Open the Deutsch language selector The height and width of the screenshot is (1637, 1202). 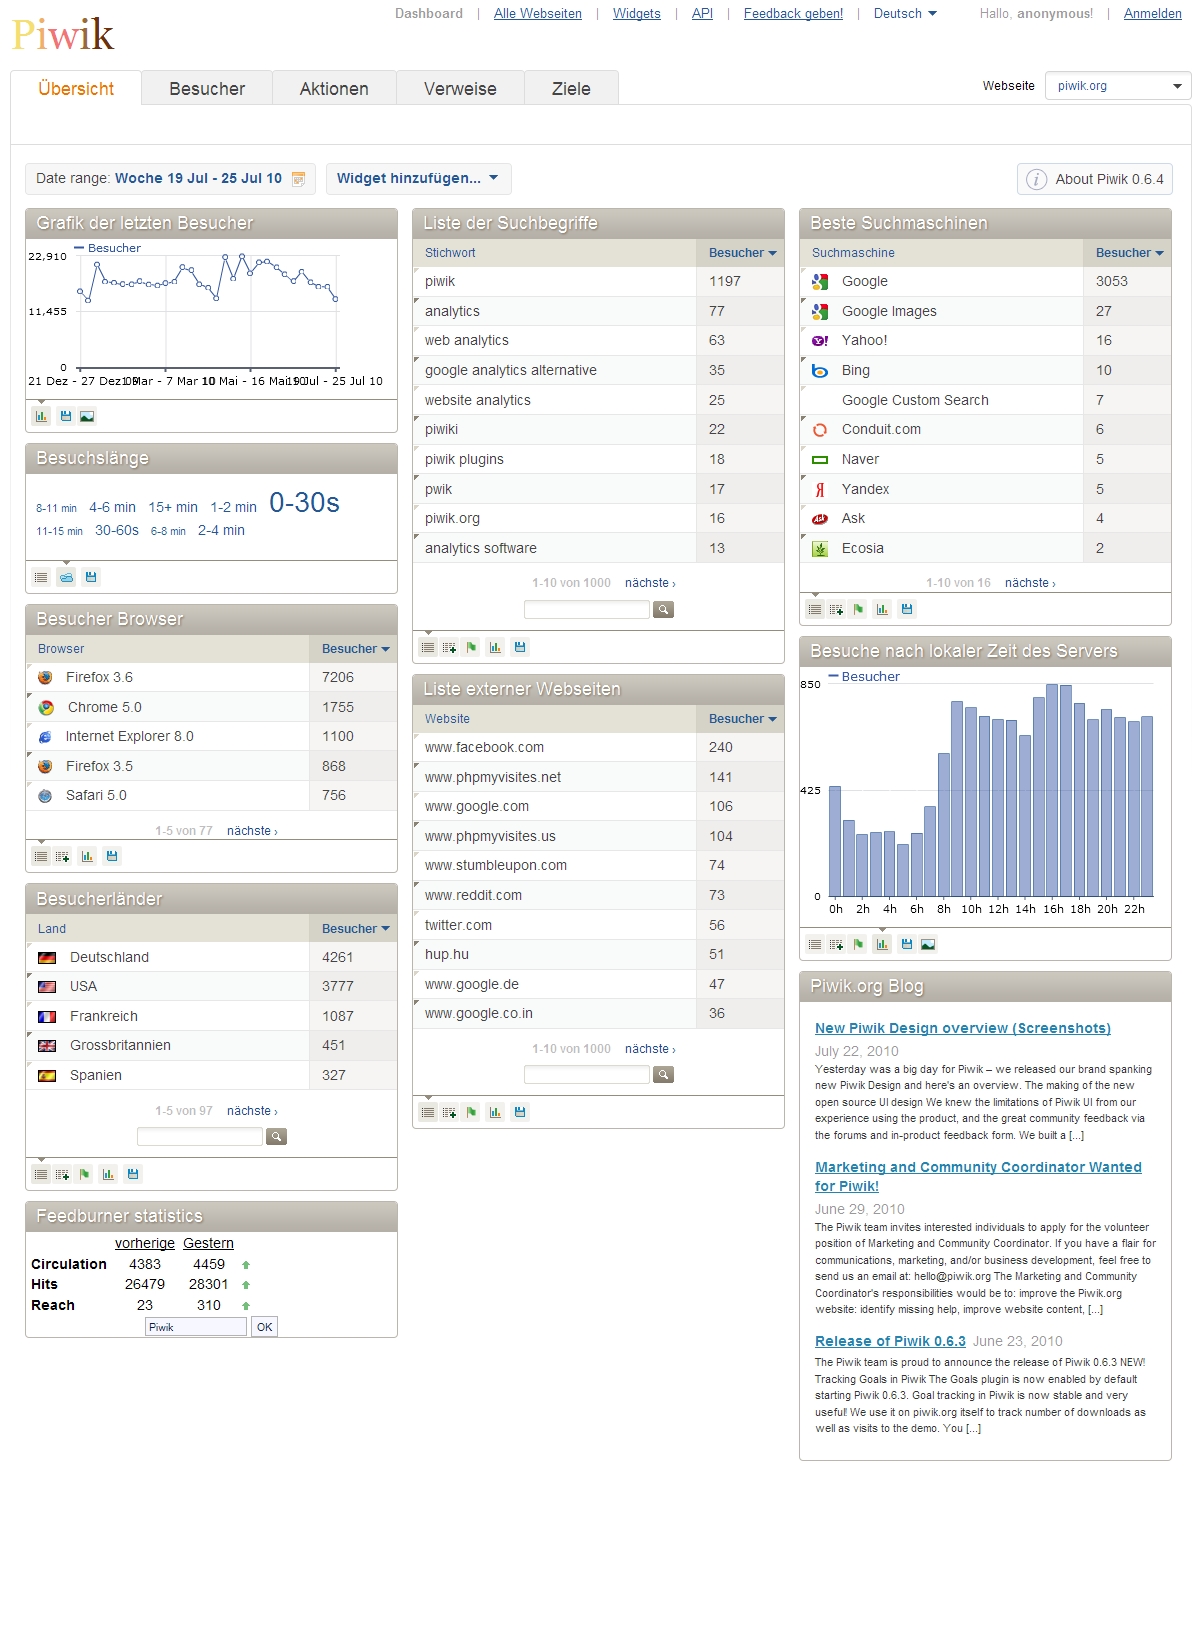click(x=905, y=14)
